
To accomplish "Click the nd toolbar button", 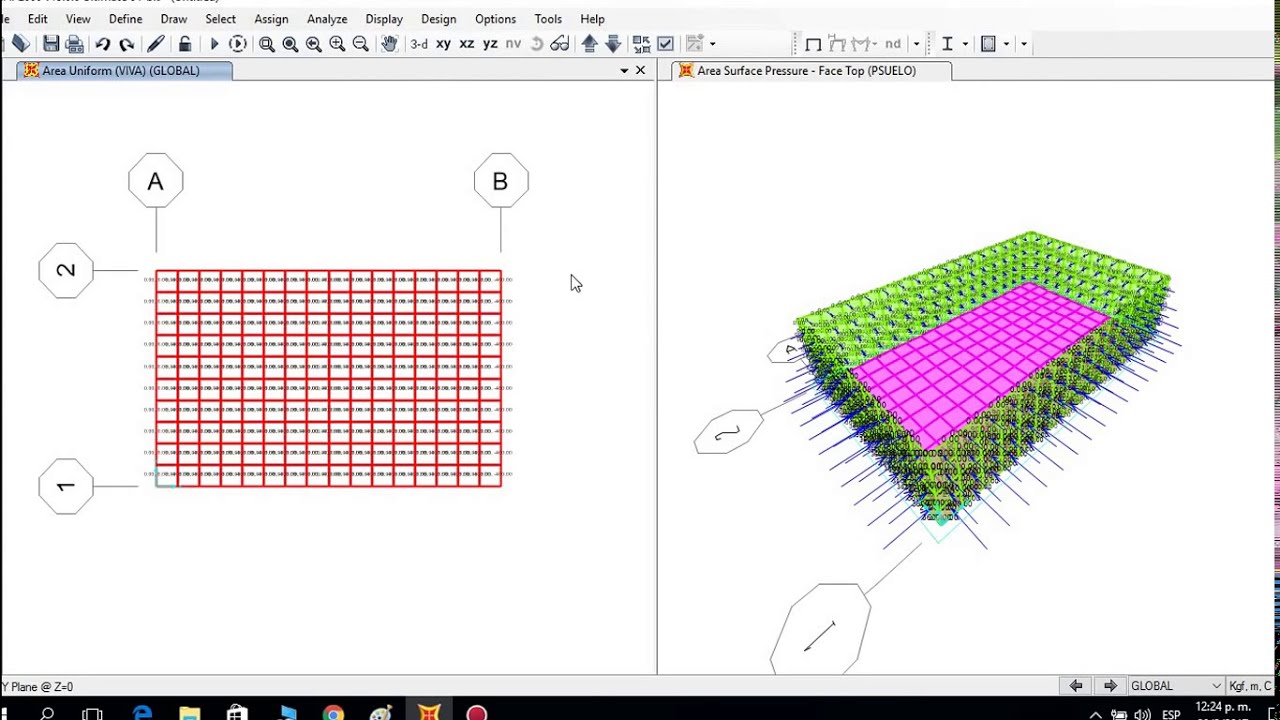I will pyautogui.click(x=892, y=44).
